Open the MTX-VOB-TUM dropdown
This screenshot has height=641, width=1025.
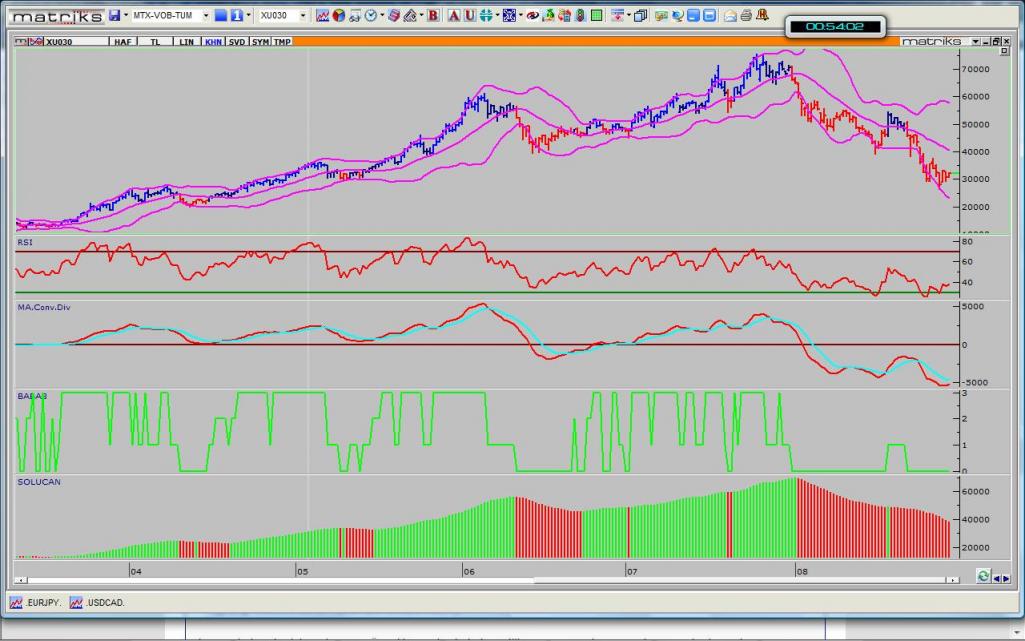coord(206,16)
